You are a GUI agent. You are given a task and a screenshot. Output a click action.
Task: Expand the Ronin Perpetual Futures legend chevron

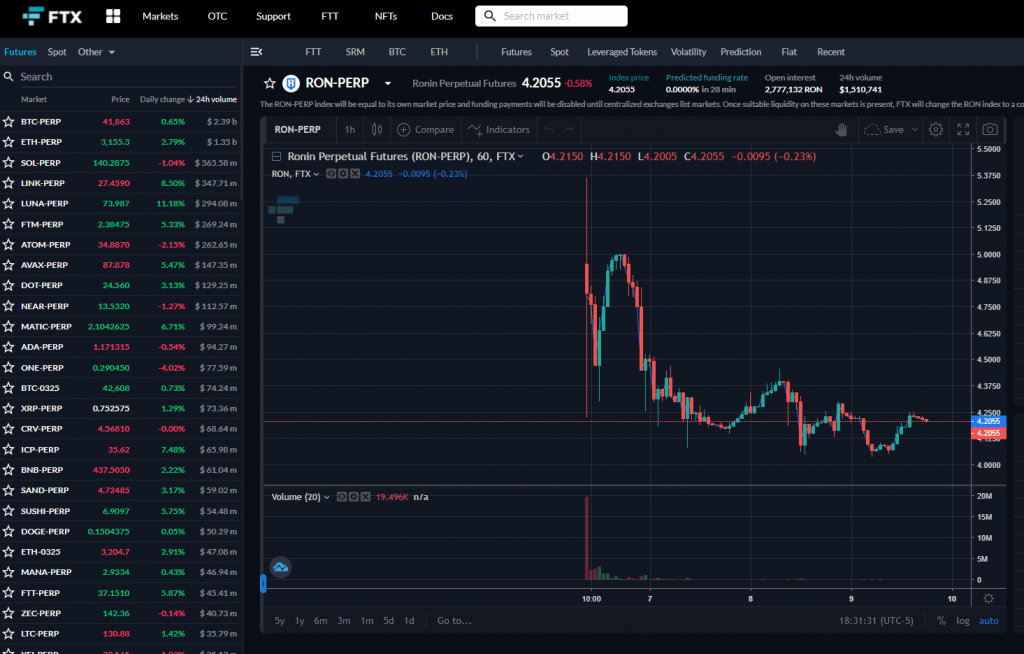point(520,156)
